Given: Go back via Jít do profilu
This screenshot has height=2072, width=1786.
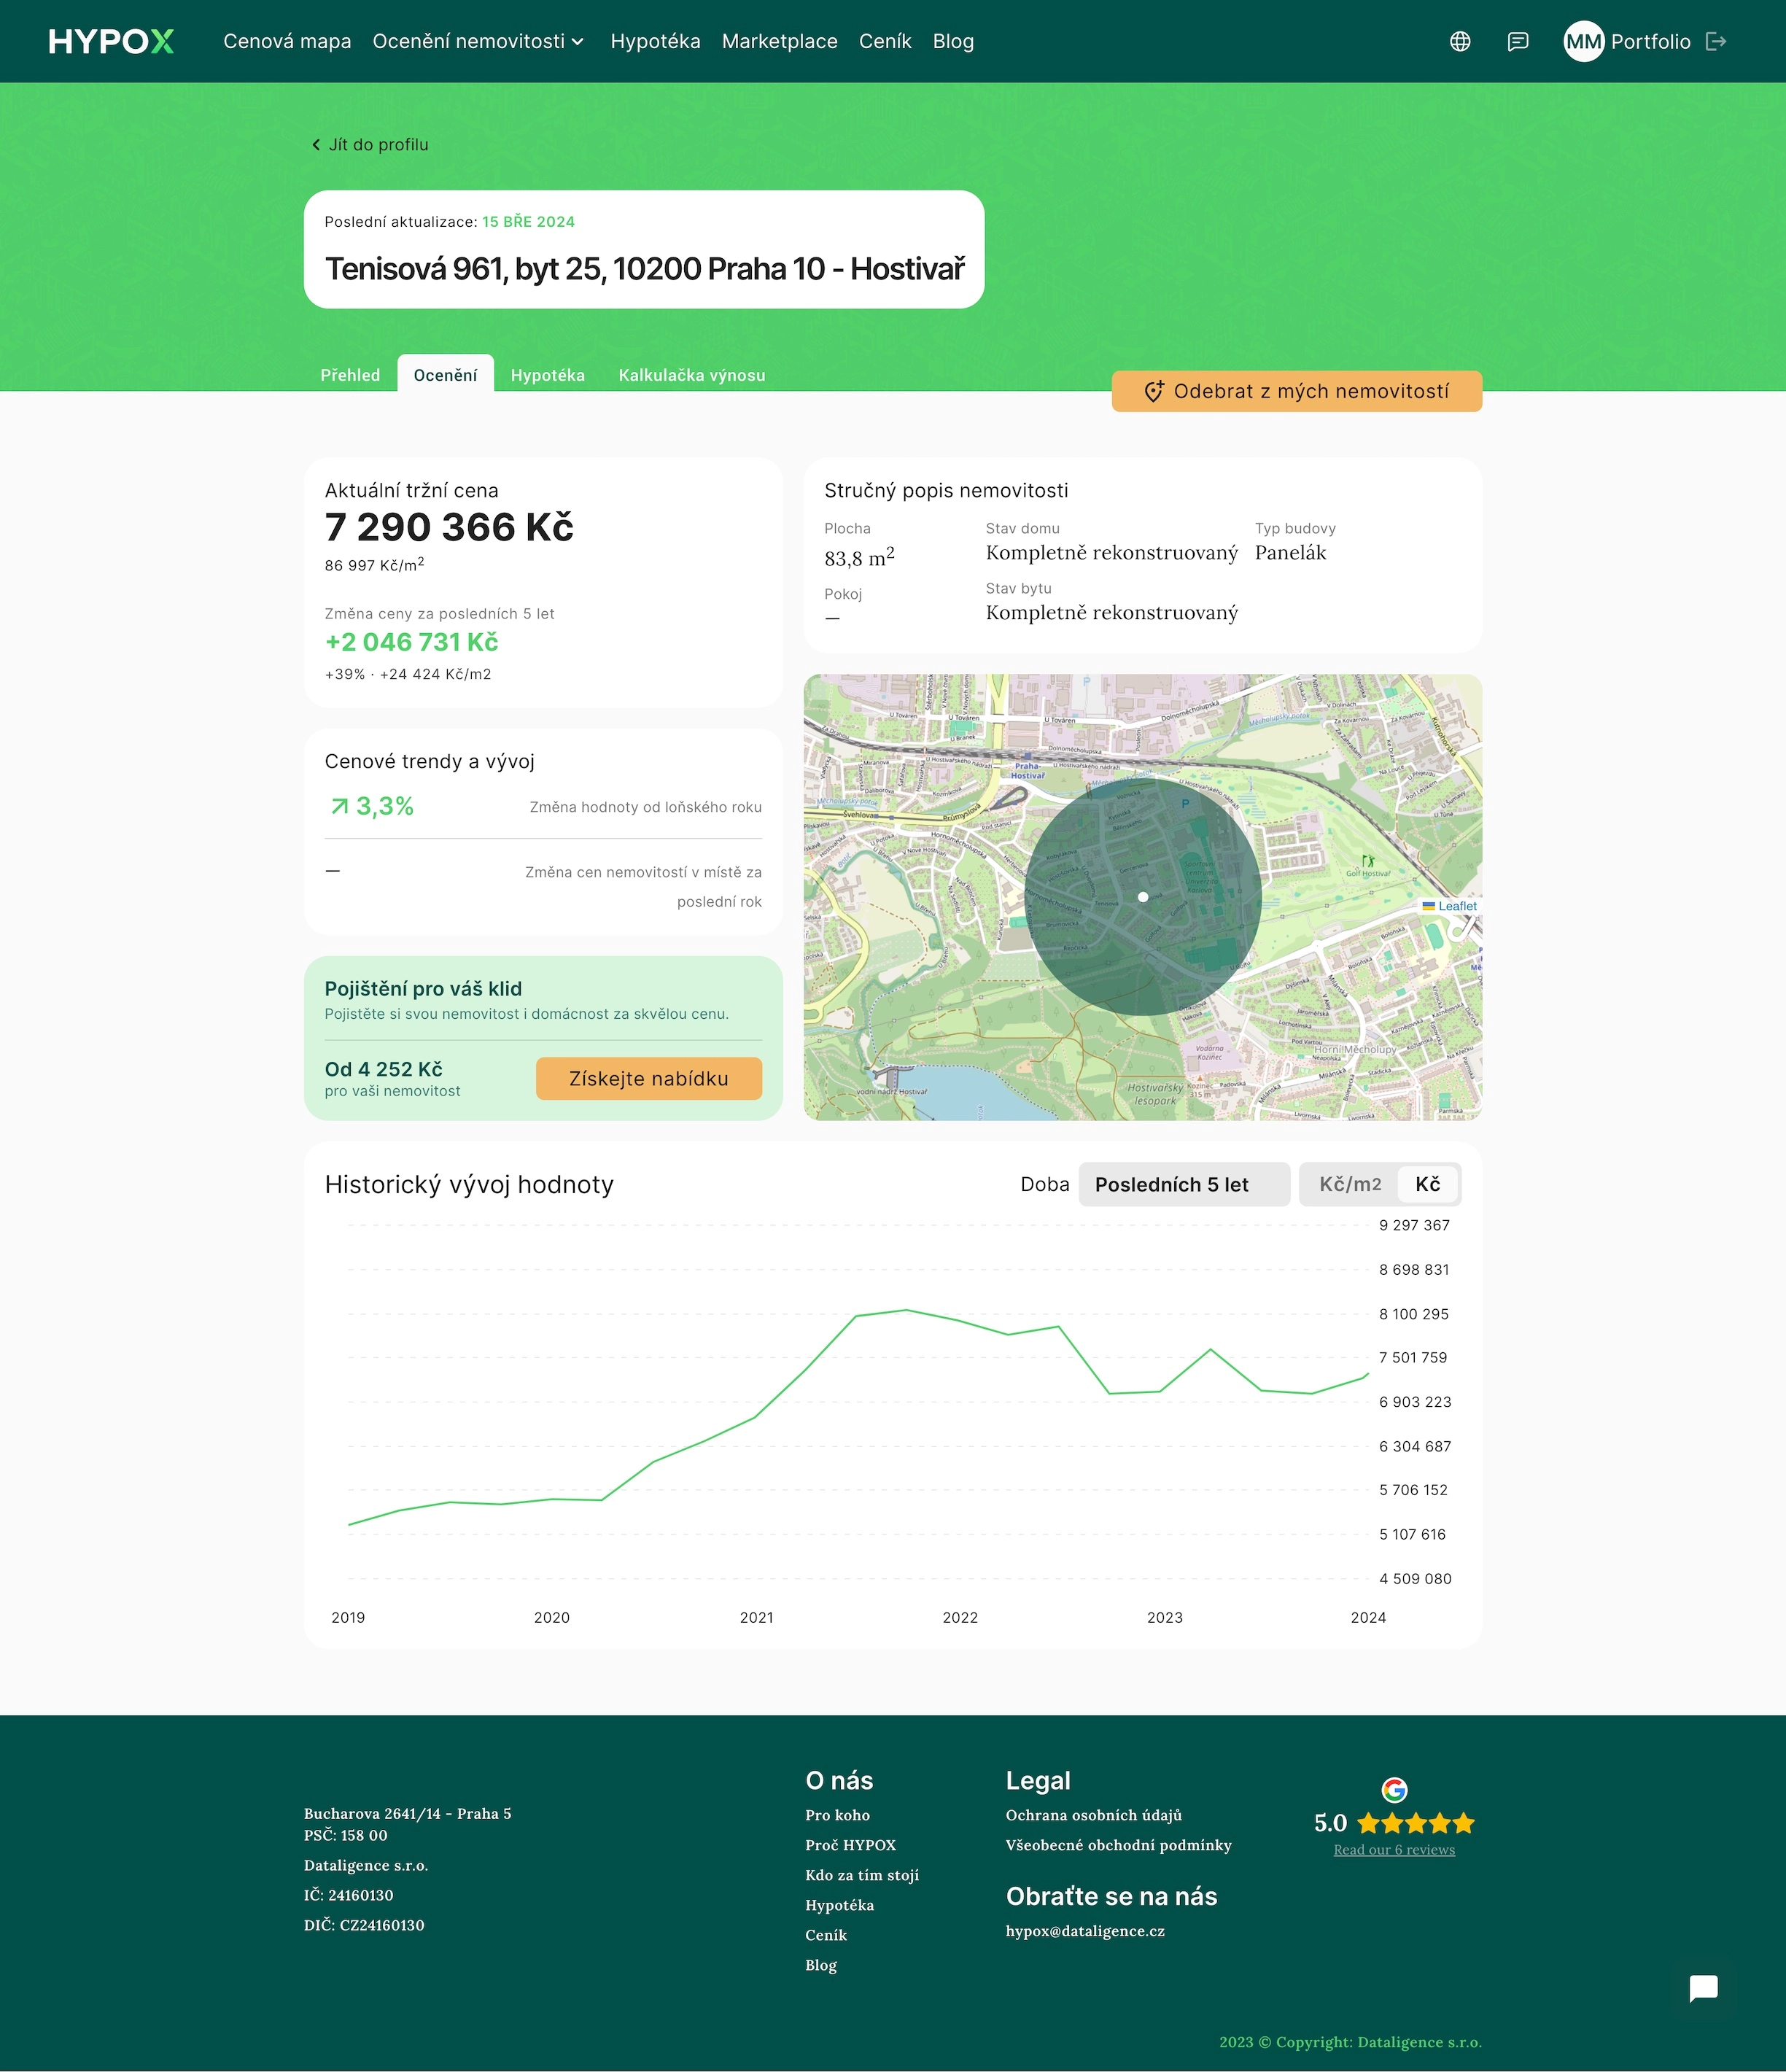Looking at the screenshot, I should pyautogui.click(x=370, y=145).
